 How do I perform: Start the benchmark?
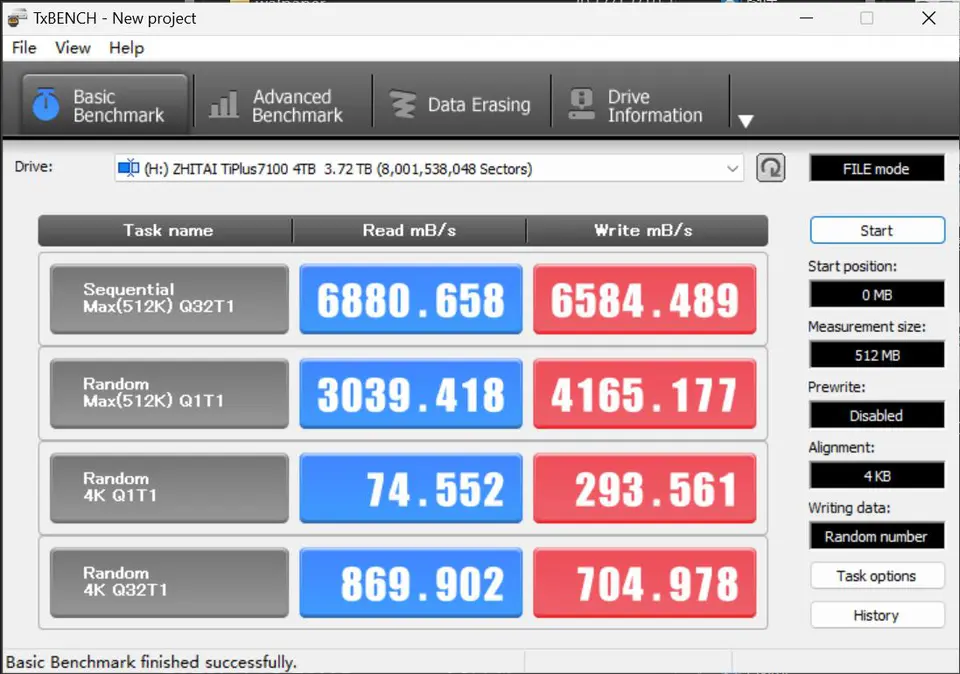click(x=877, y=231)
